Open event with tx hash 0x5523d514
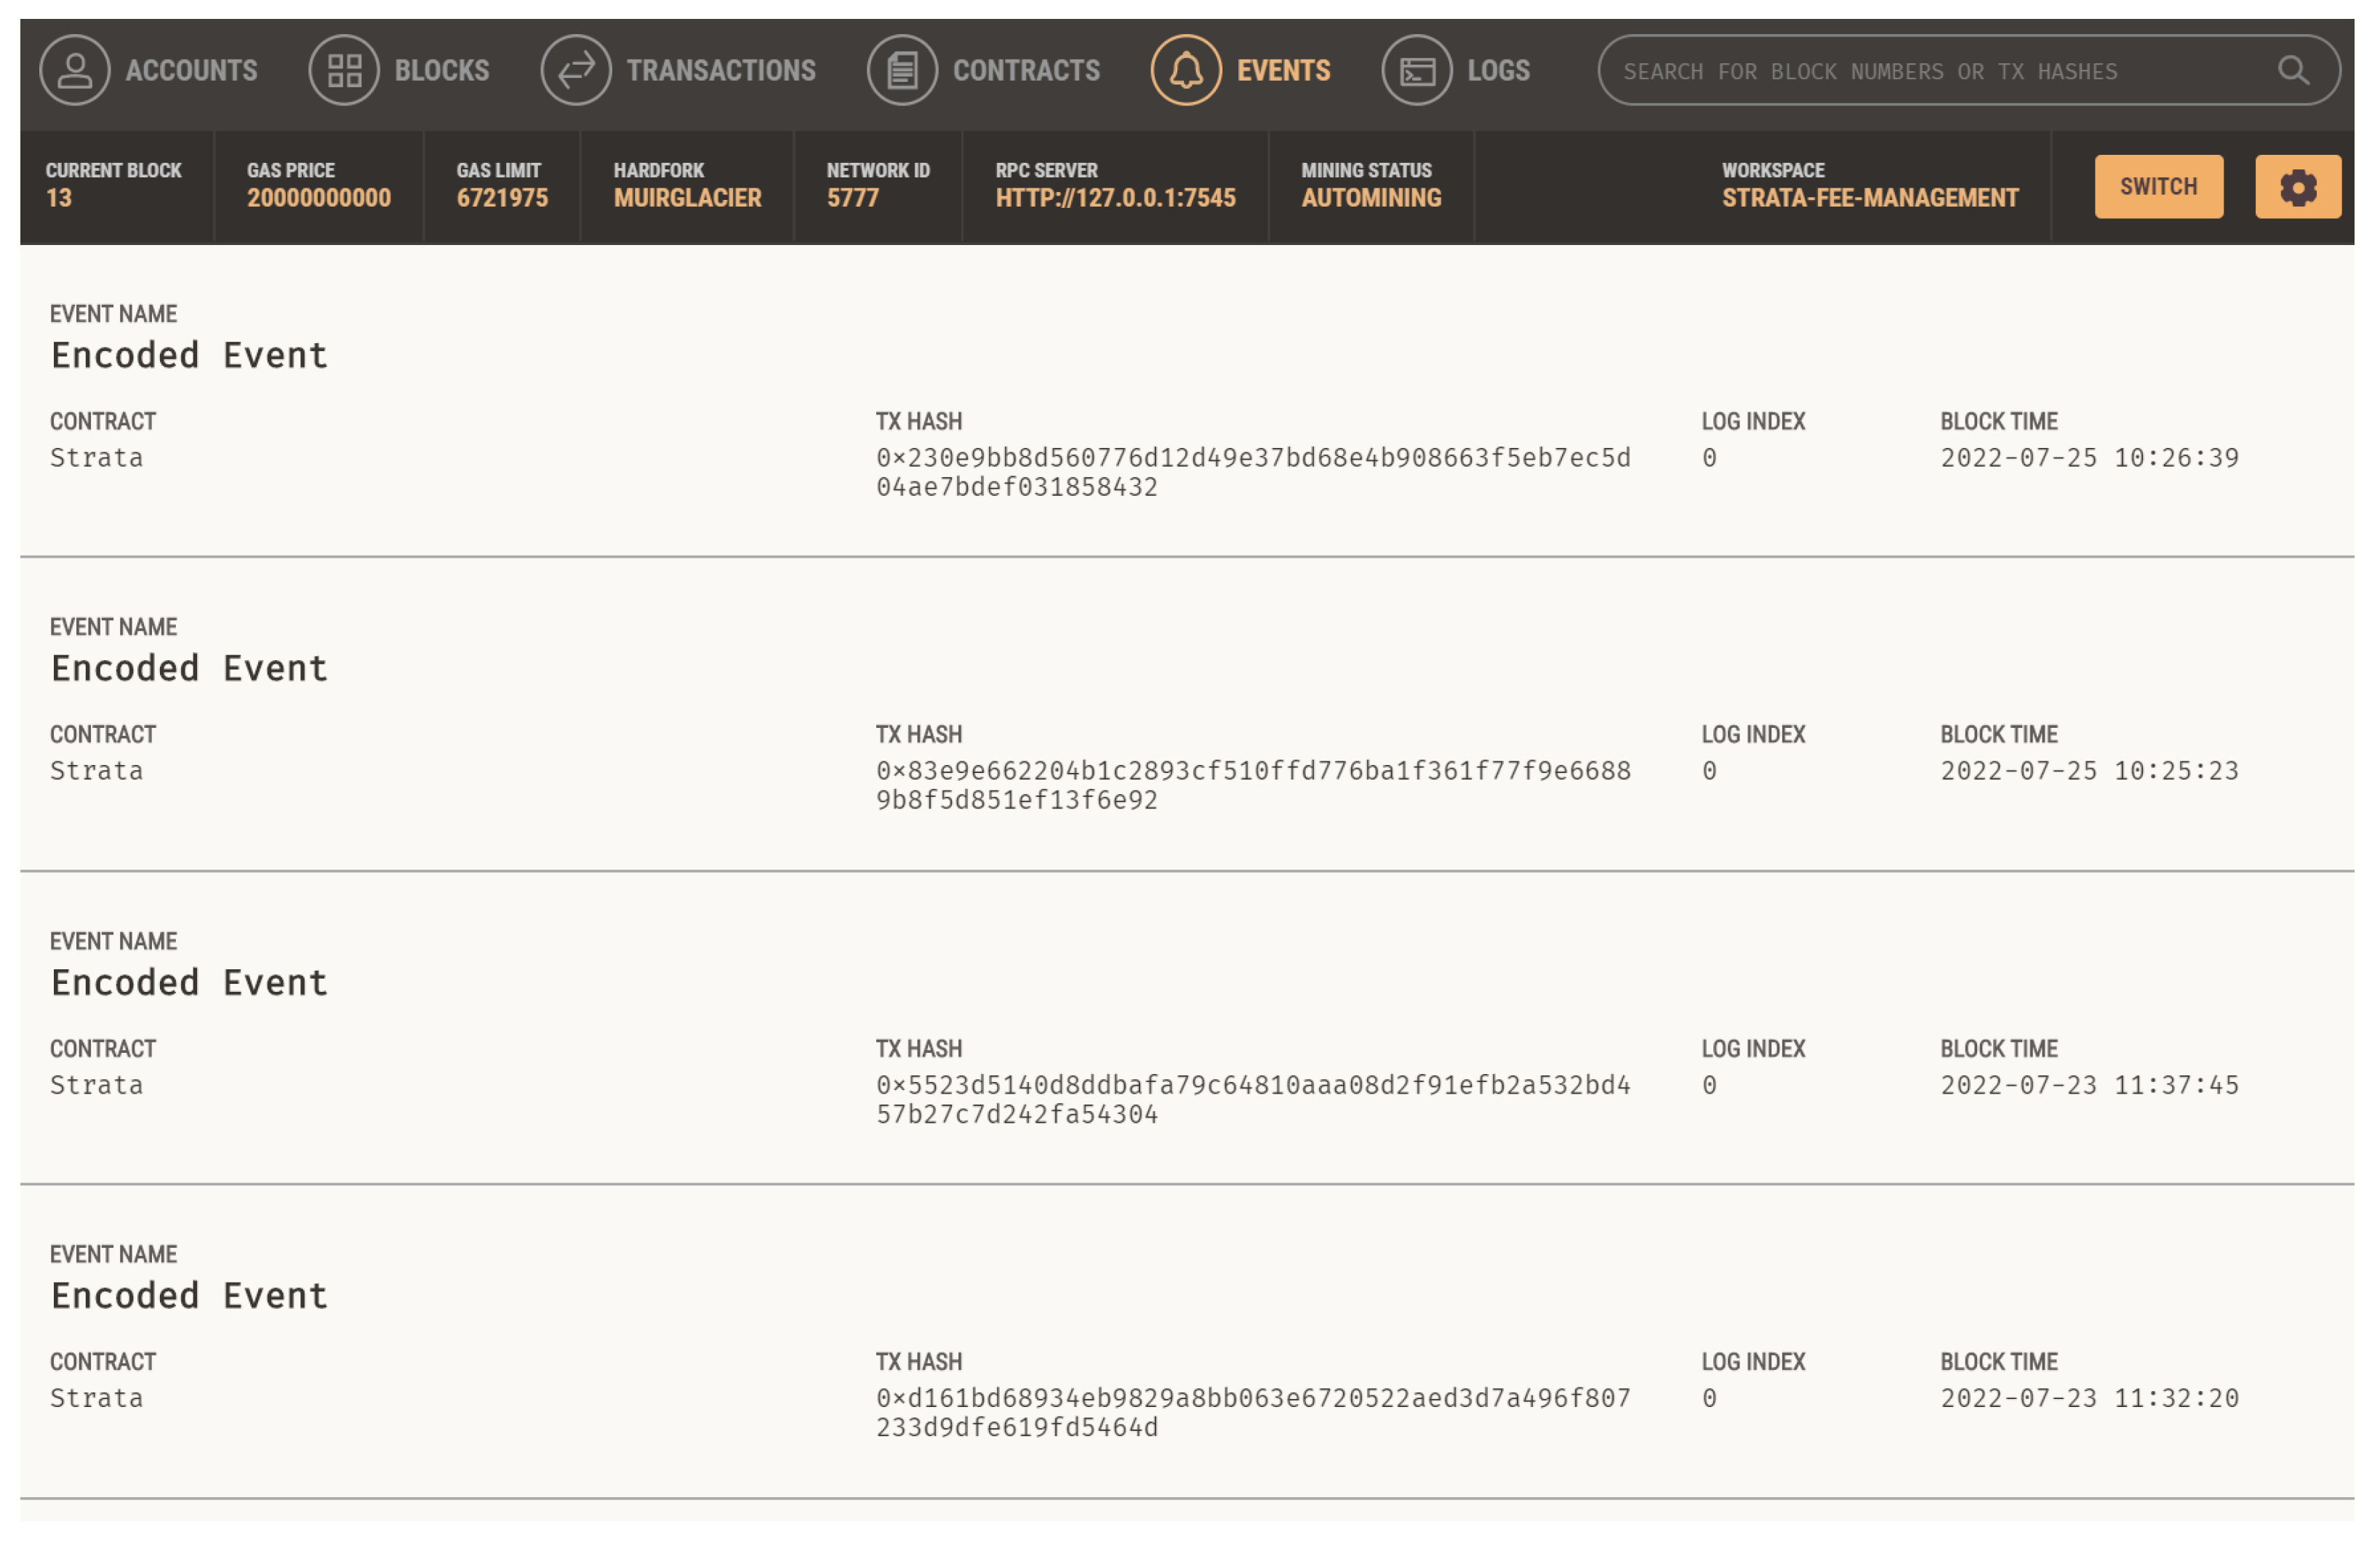This screenshot has width=2380, height=1543. coord(1252,1099)
